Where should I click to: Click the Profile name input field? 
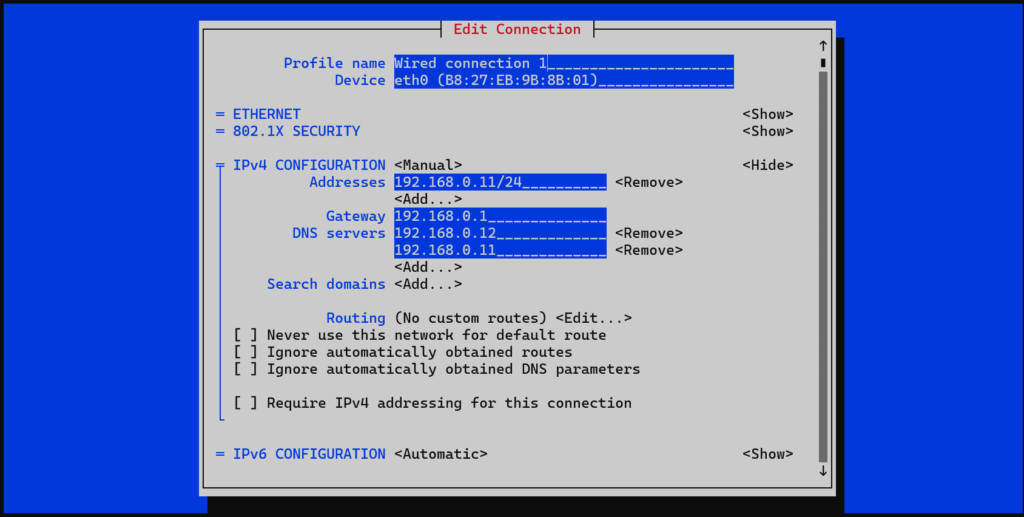563,63
